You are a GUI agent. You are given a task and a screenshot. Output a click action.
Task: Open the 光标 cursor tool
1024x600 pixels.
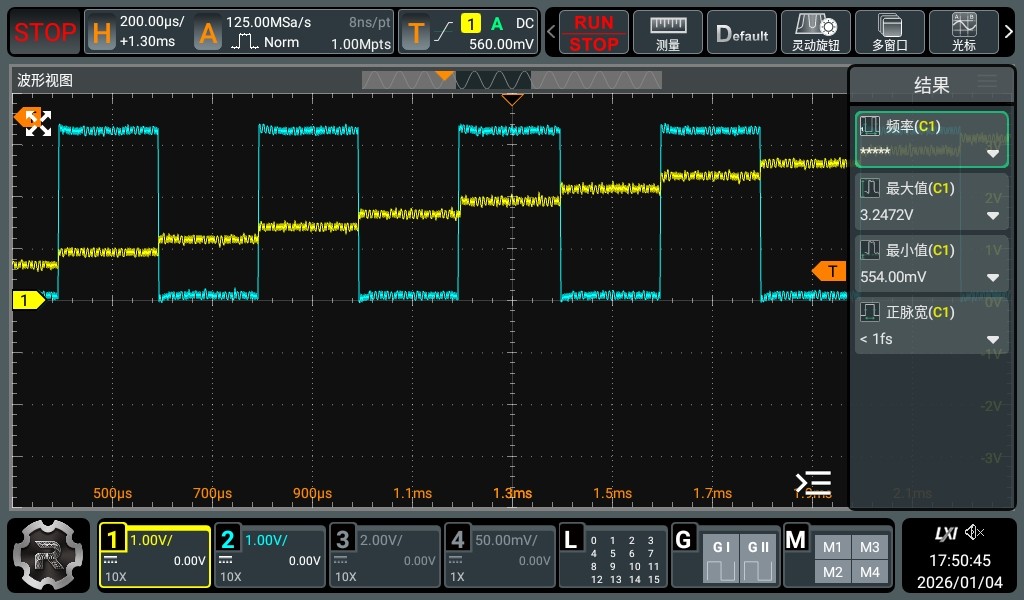pyautogui.click(x=963, y=32)
